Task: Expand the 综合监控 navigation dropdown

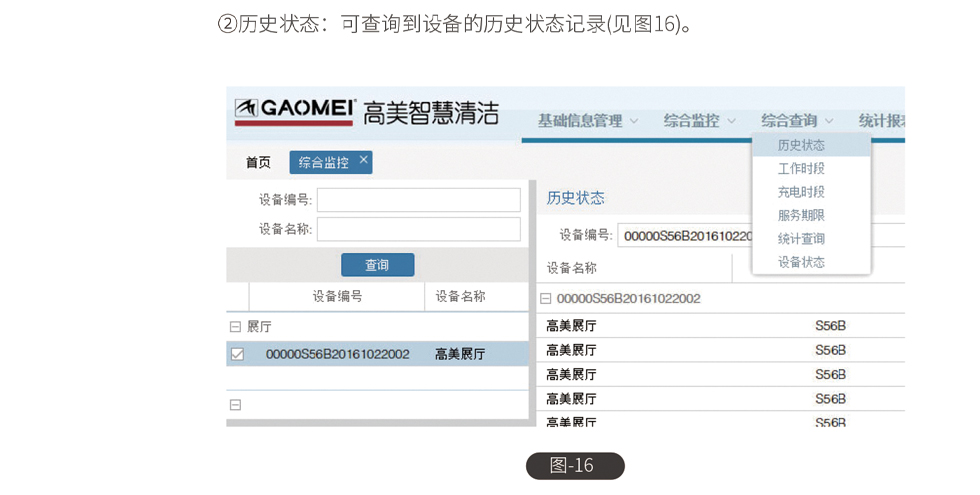Action: tap(699, 121)
